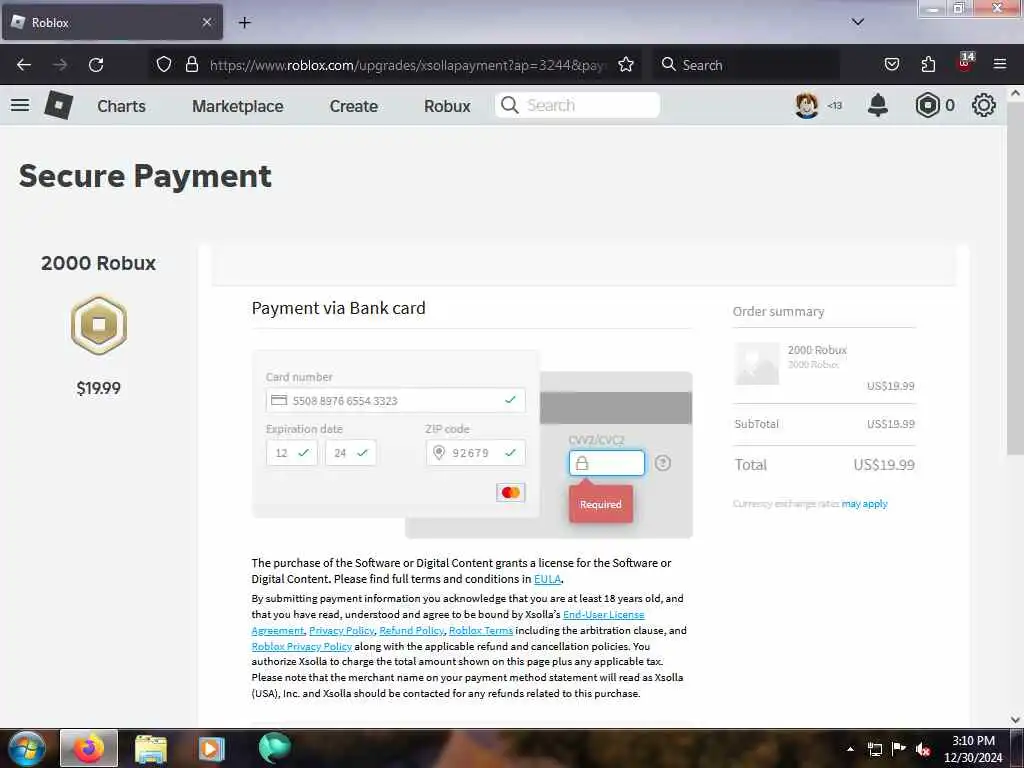Viewport: 1024px width, 768px height.
Task: Open the Roblox hamburger navigation menu
Action: pos(20,105)
